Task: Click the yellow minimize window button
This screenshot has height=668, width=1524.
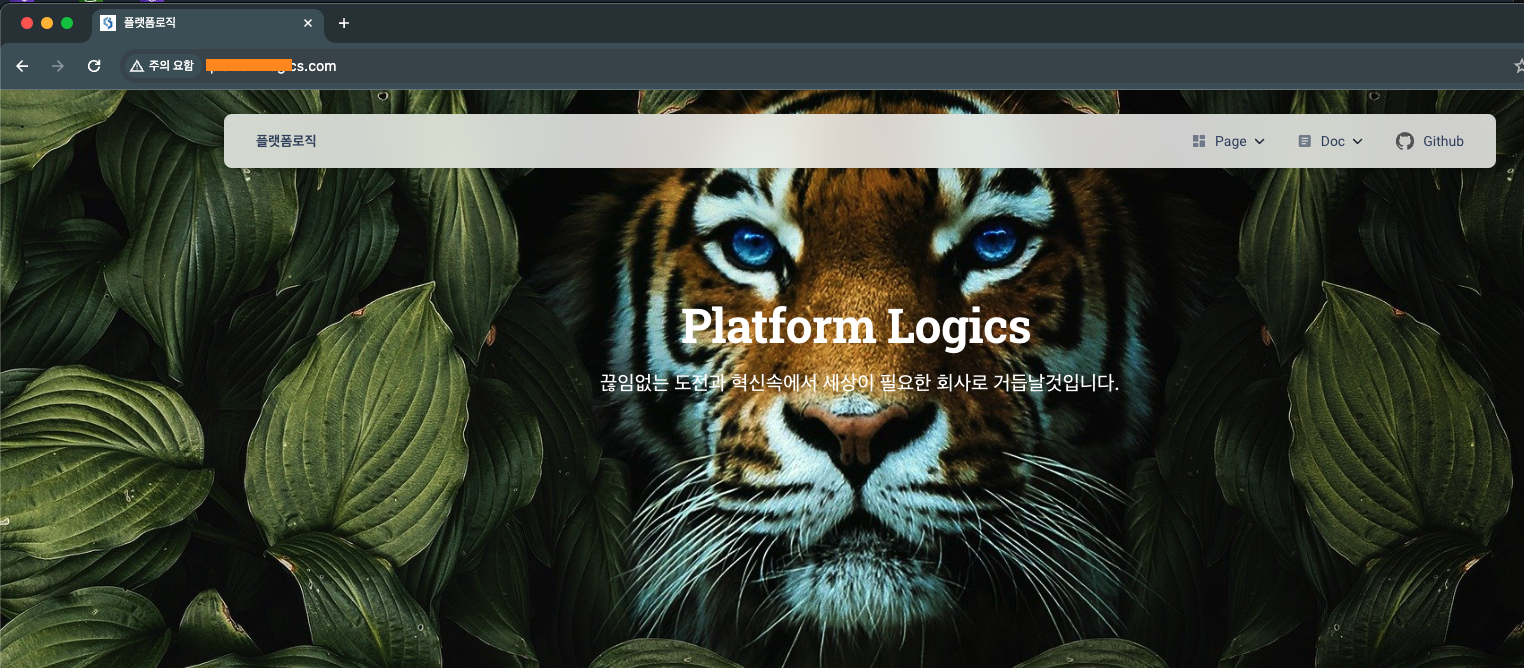Action: [47, 23]
